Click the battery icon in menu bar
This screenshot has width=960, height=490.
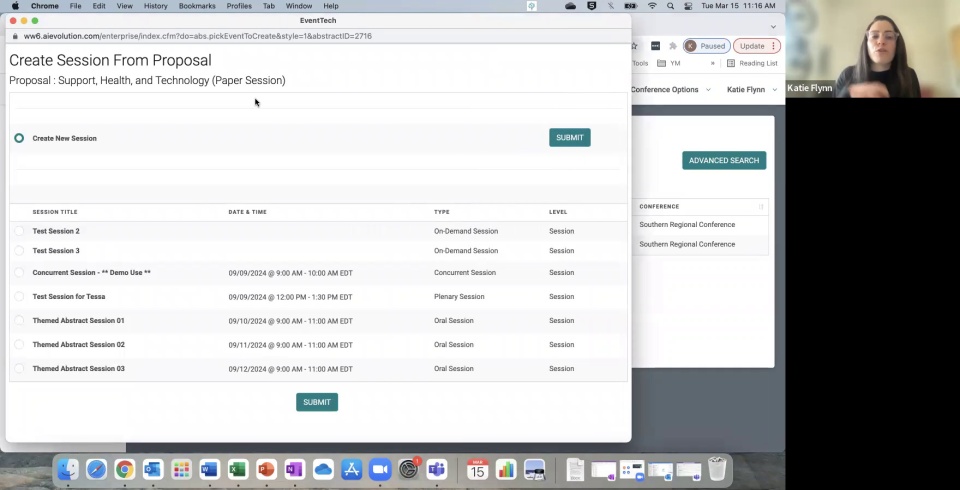(631, 6)
